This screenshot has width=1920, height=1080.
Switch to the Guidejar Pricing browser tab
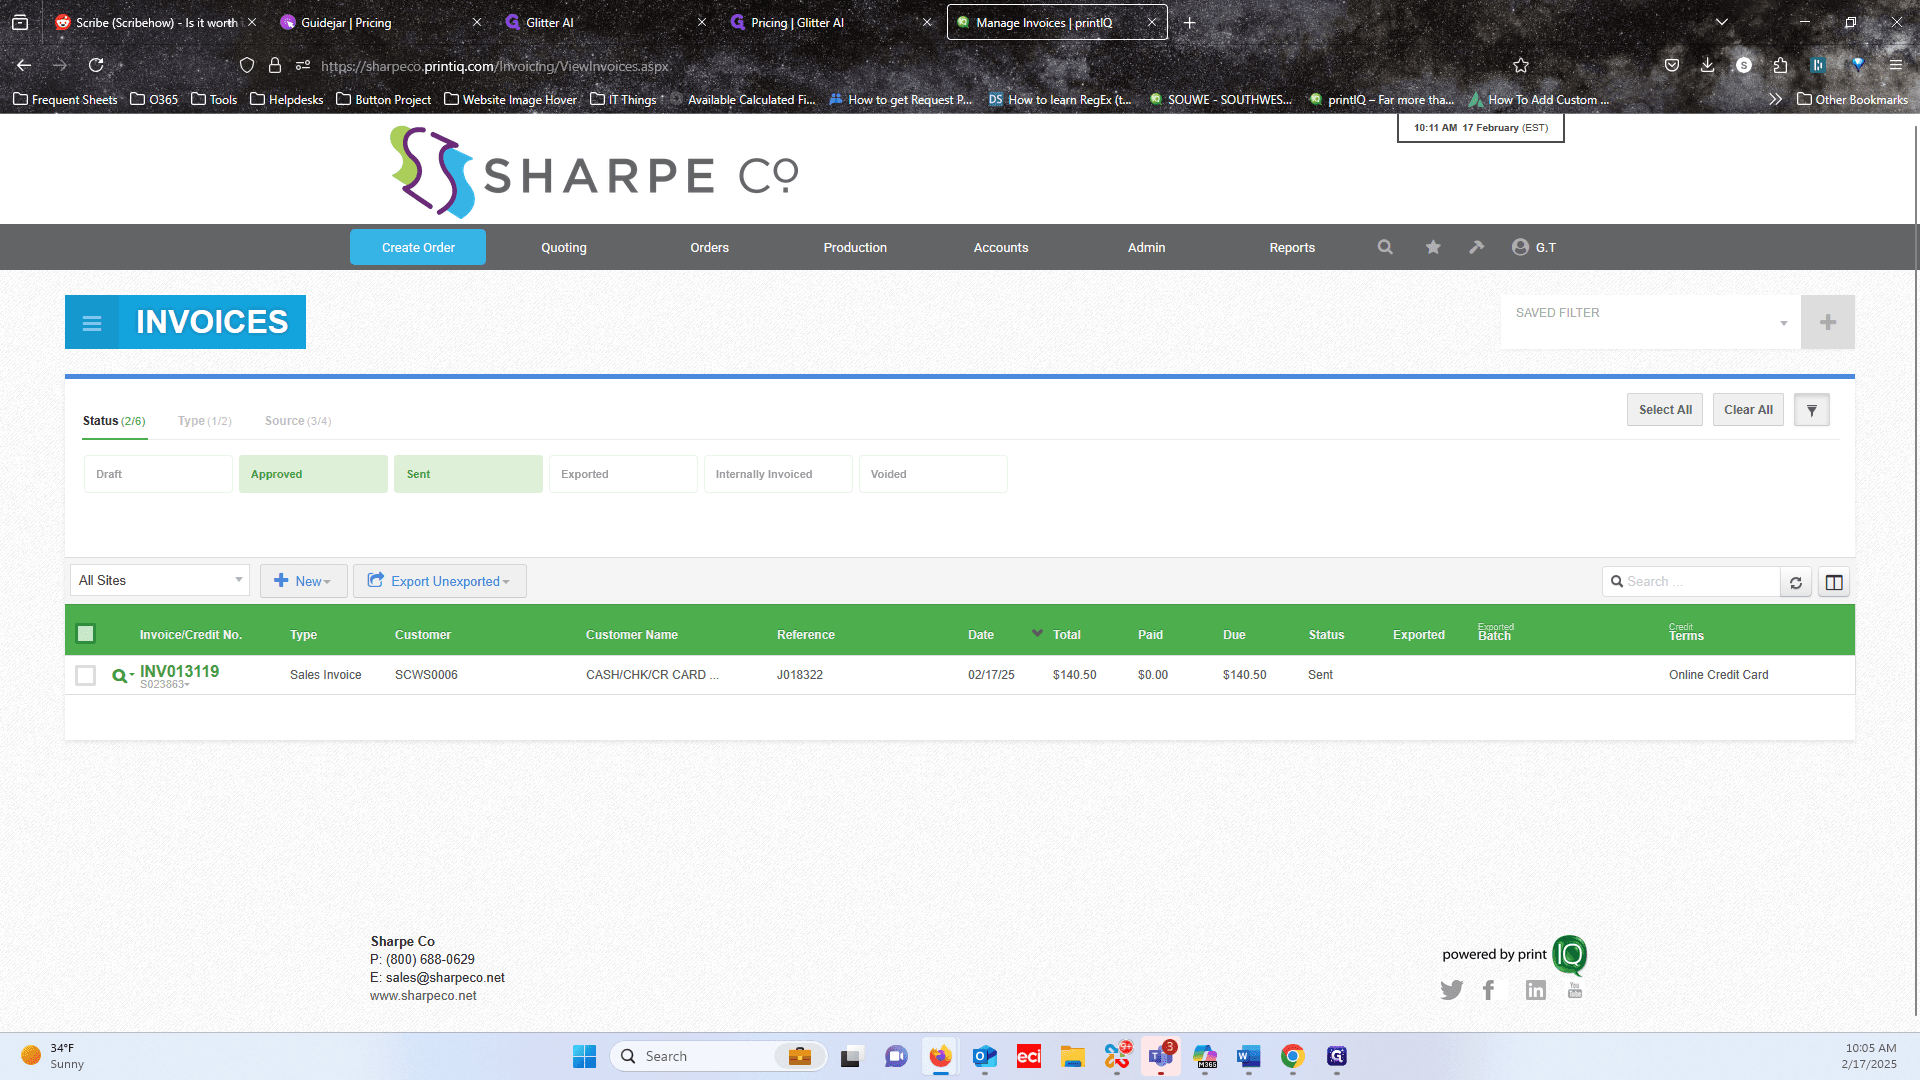[380, 22]
